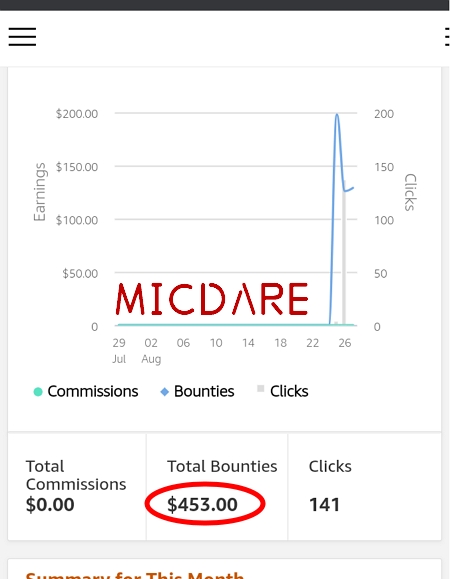Image resolution: width=450 pixels, height=579 pixels.
Task: Click the grey clicks bar on chart
Action: (344, 257)
